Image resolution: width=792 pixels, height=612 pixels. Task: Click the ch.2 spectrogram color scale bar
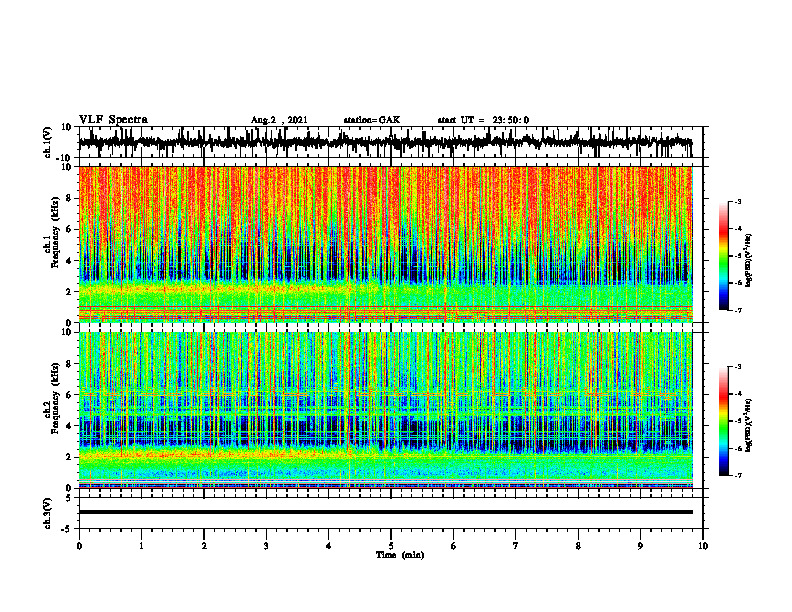pyautogui.click(x=723, y=421)
